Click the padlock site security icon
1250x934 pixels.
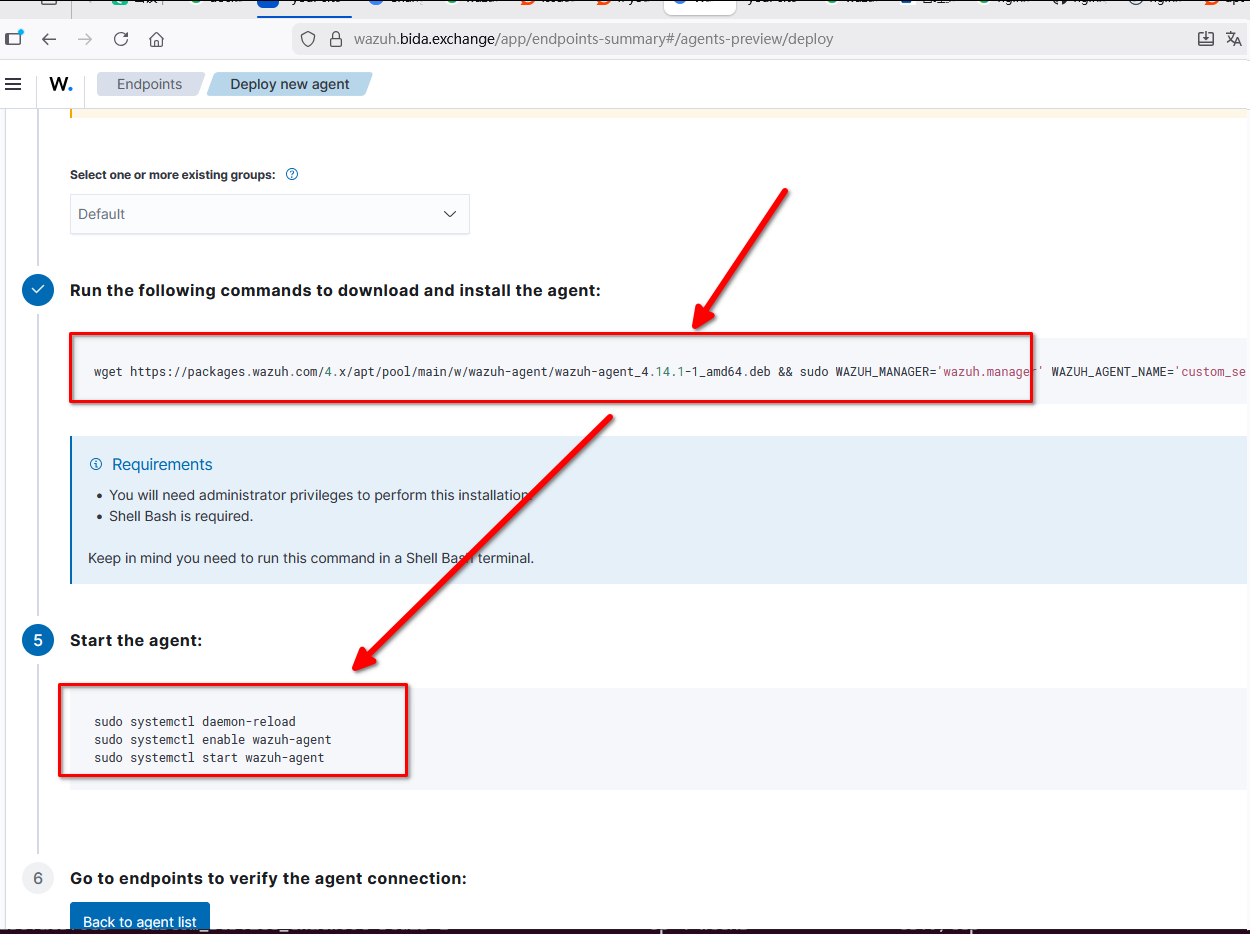[x=334, y=39]
